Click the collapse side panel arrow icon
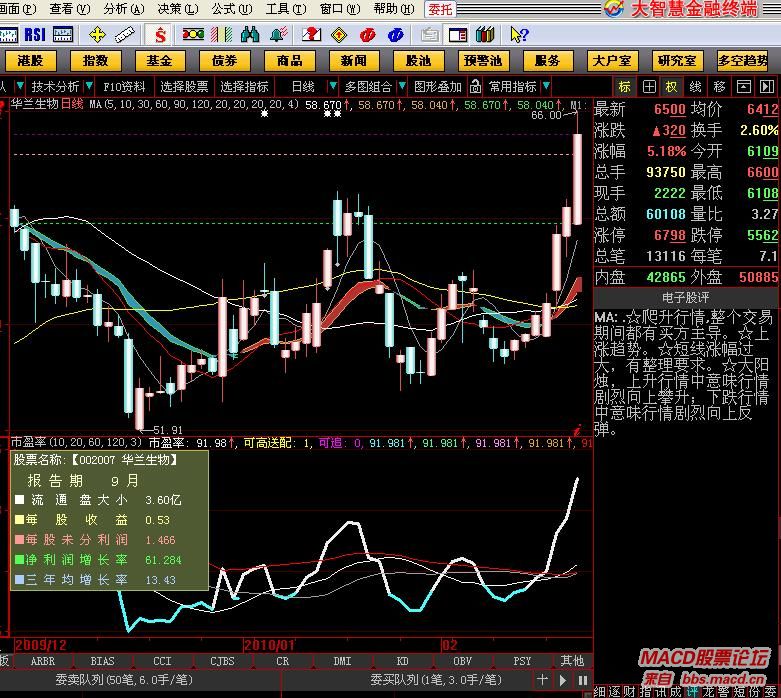Screen dimensions: 781x698 point(767,87)
